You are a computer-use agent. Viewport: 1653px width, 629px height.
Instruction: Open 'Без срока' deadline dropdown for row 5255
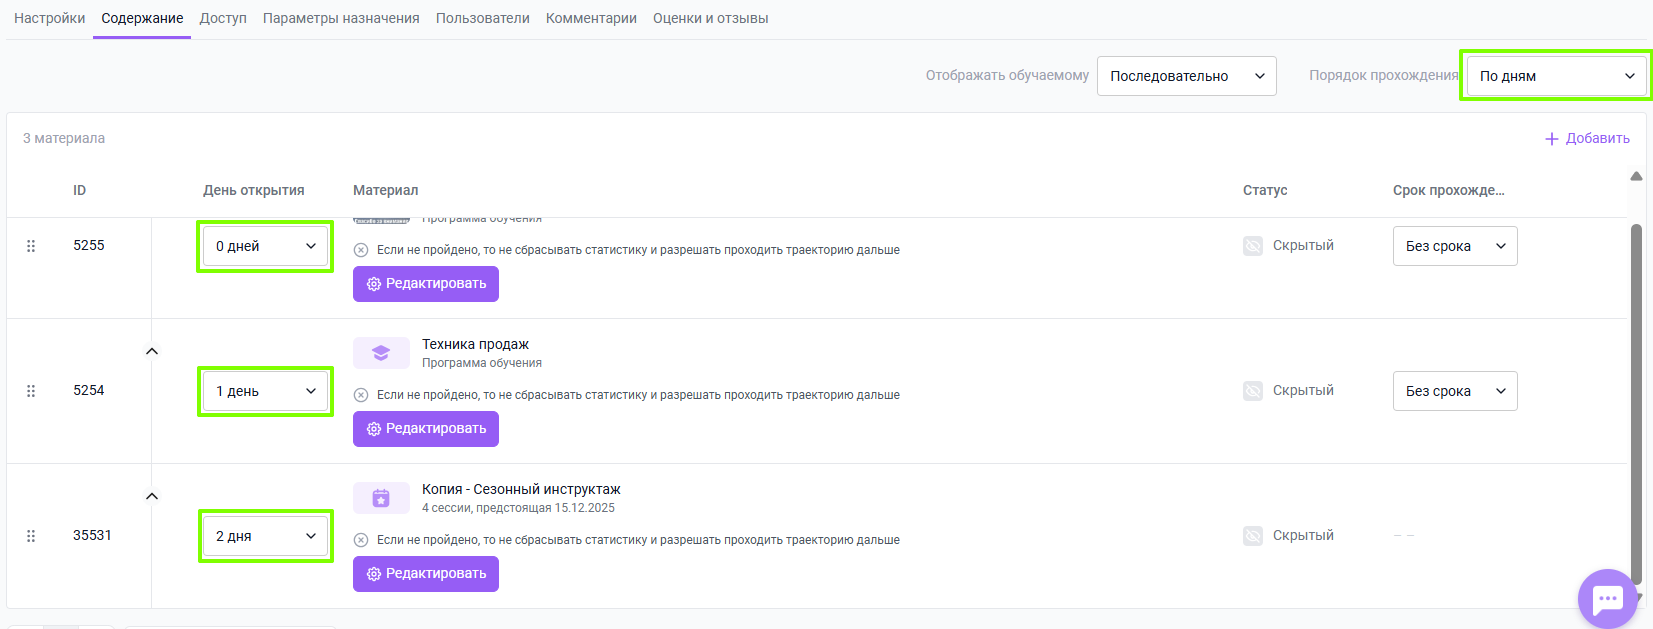click(1454, 246)
